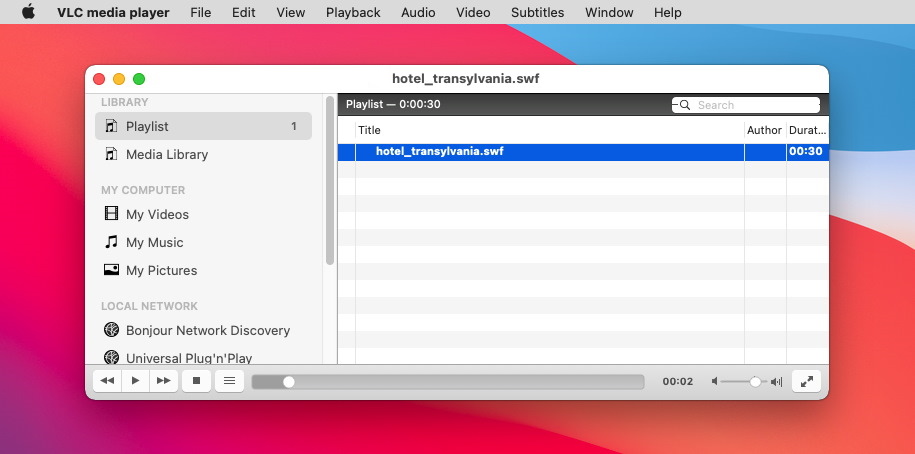This screenshot has width=915, height=454.
Task: Open the Subtitles menu
Action: (x=537, y=12)
